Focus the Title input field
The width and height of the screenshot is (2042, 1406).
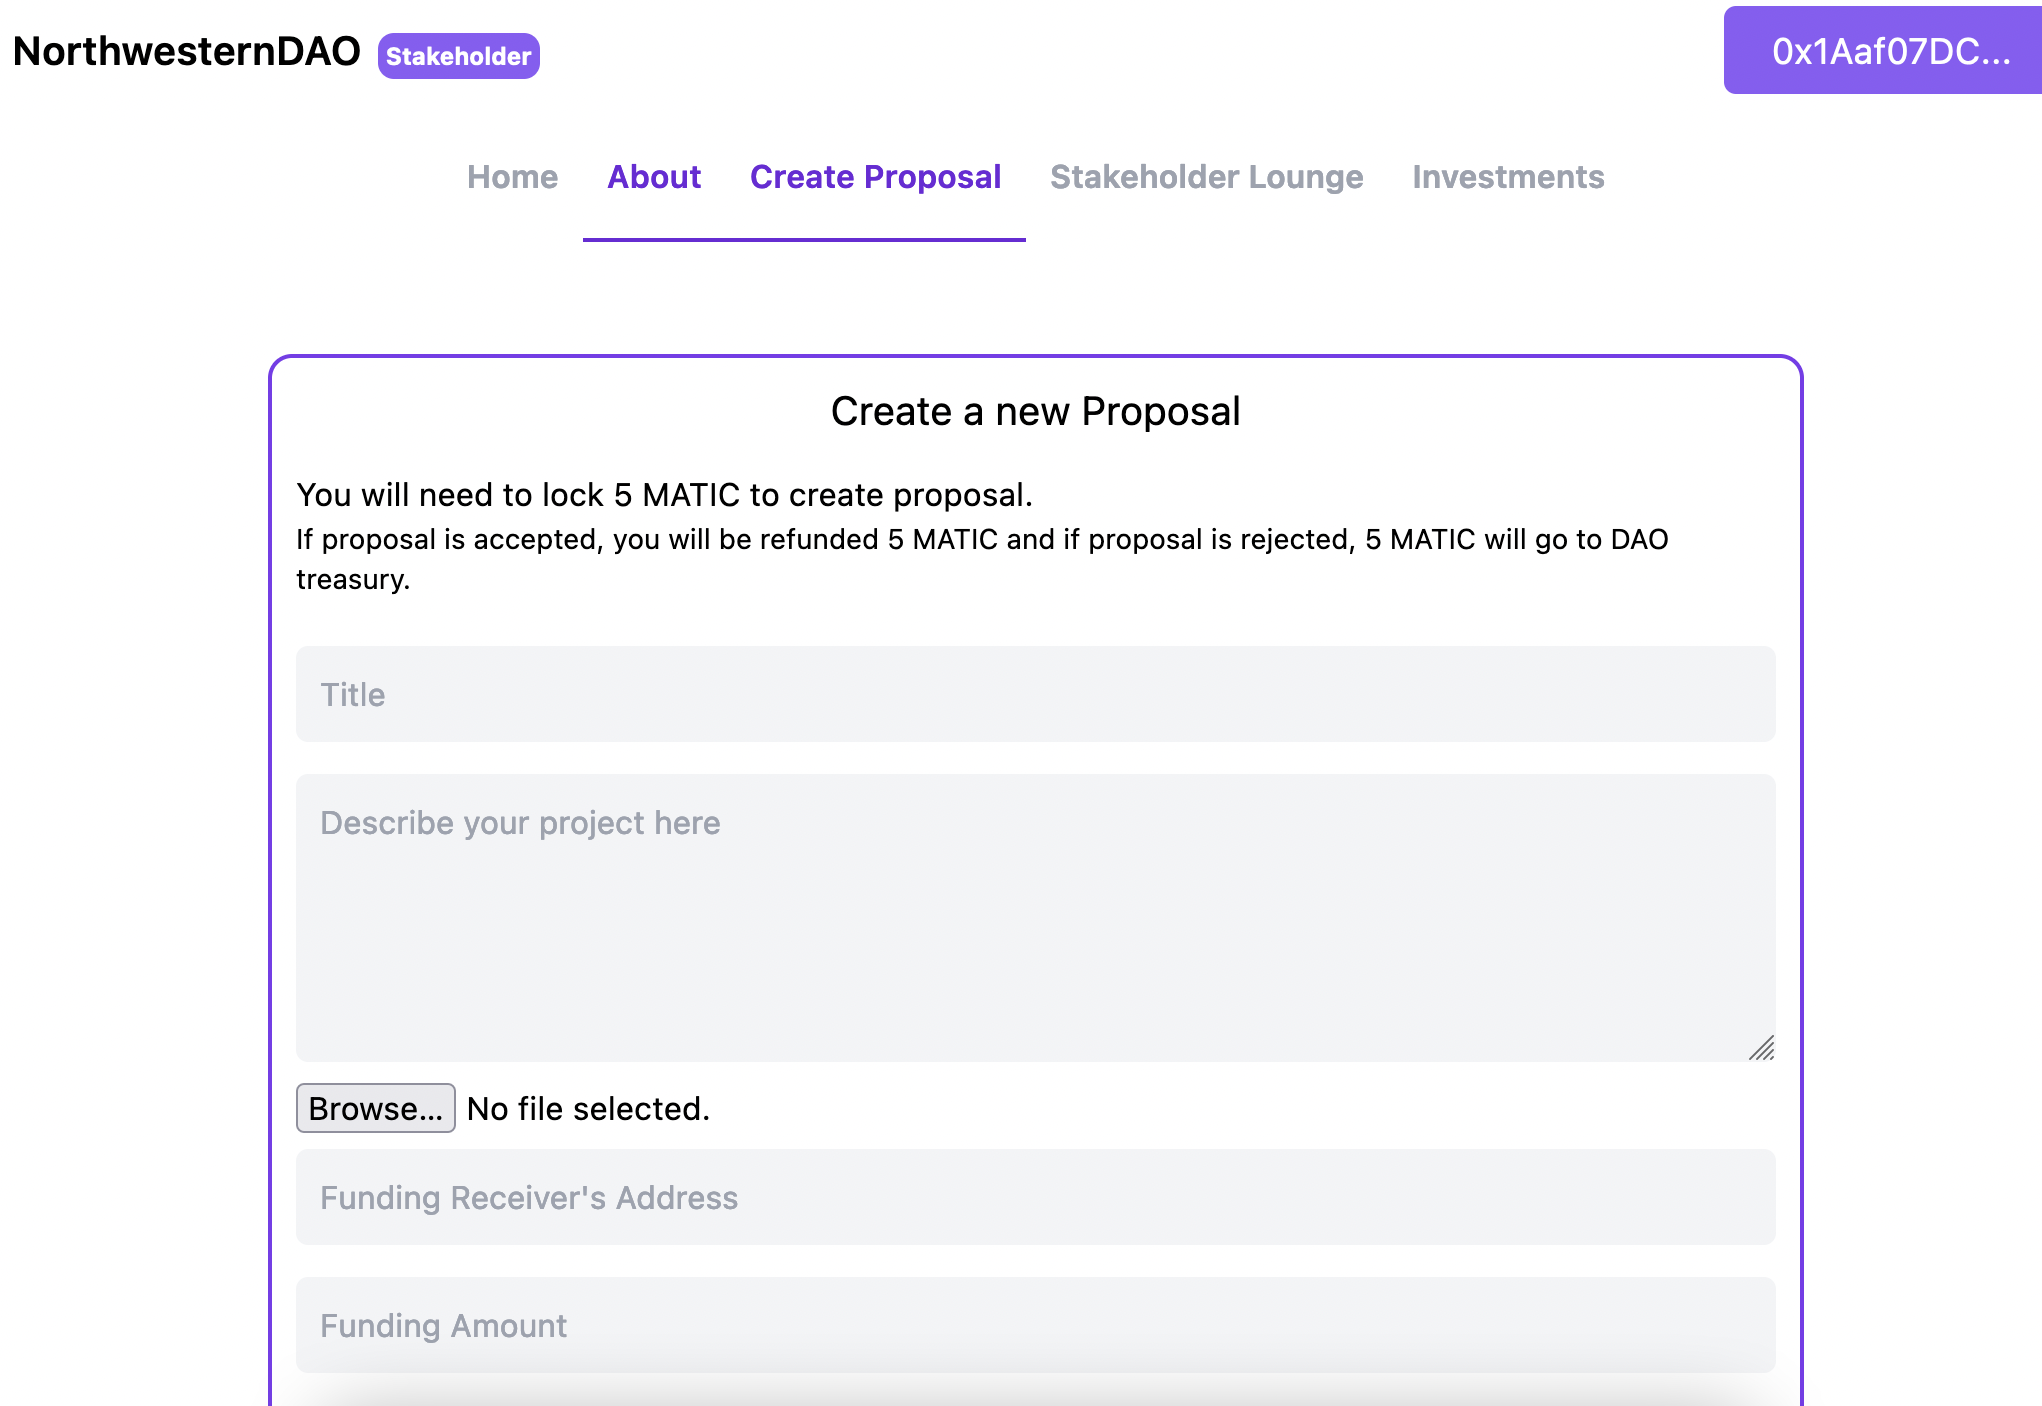coord(1035,694)
